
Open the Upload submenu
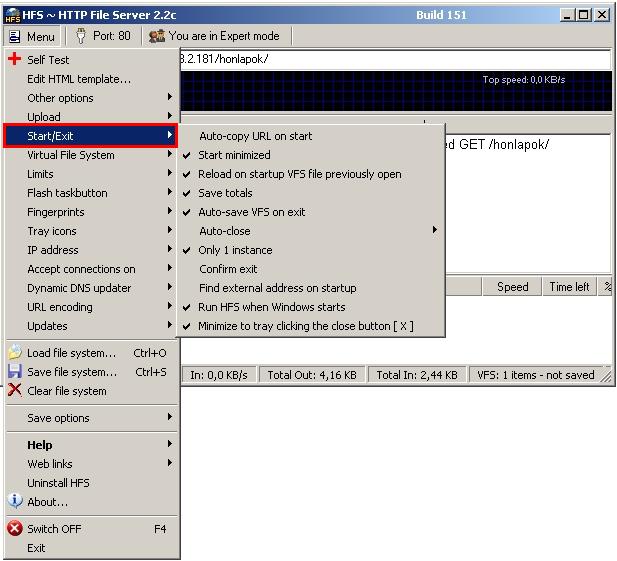point(91,117)
